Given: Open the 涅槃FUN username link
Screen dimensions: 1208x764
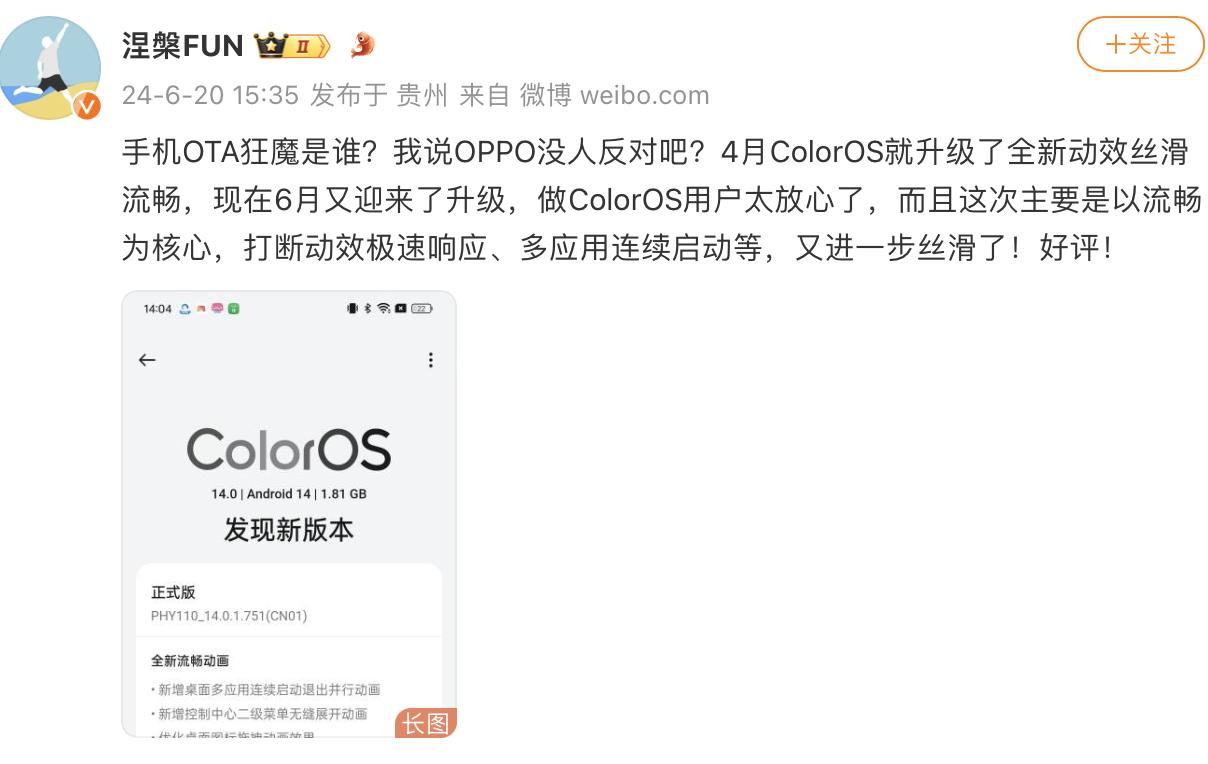Looking at the screenshot, I should tap(183, 45).
